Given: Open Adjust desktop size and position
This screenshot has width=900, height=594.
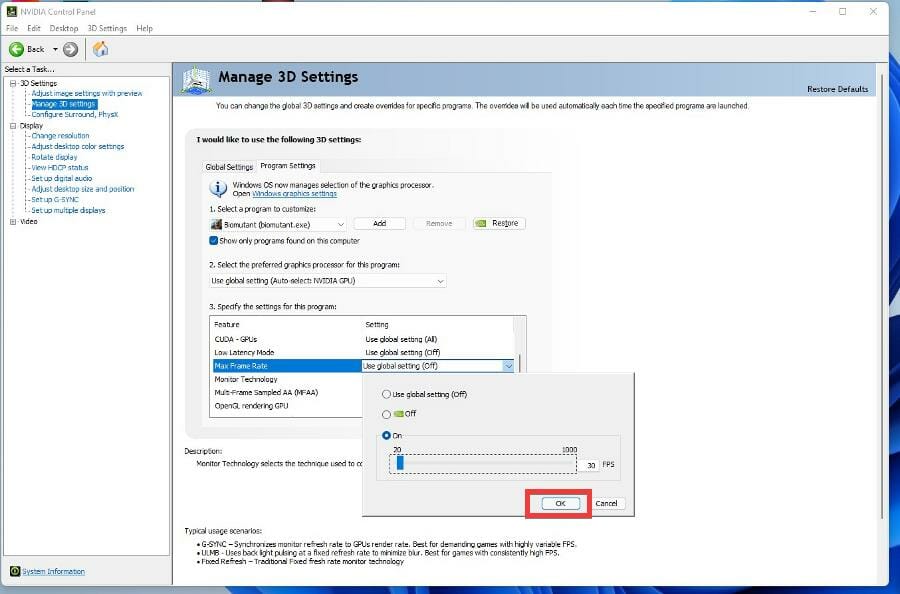Looking at the screenshot, I should point(83,189).
